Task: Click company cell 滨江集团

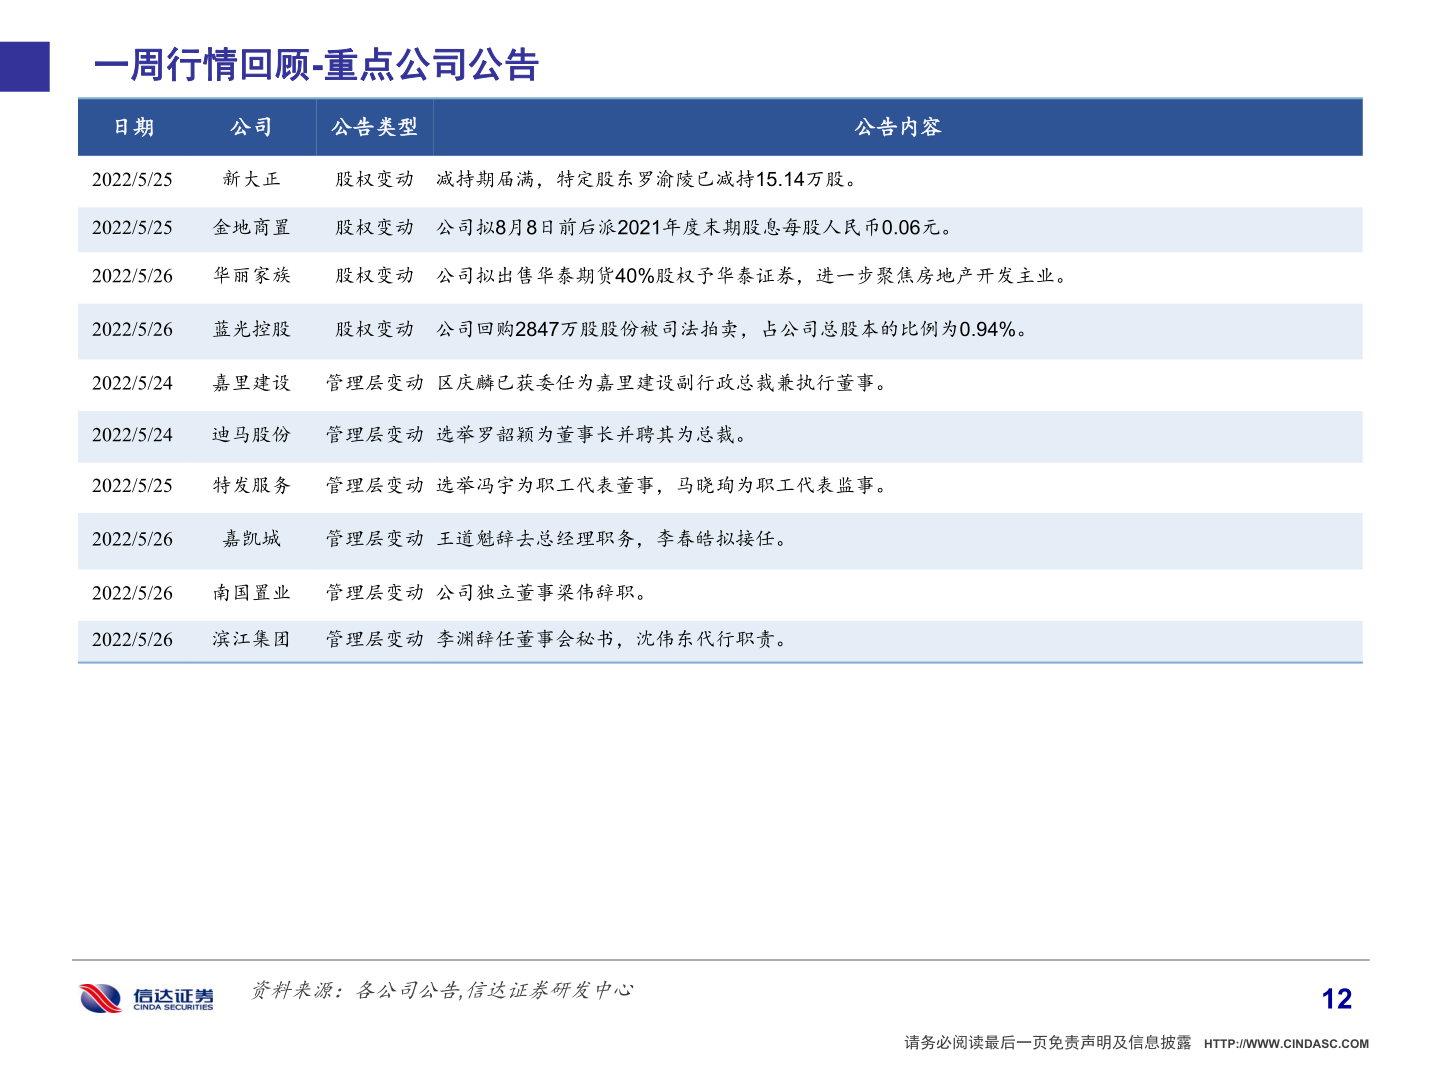Action: (x=252, y=639)
